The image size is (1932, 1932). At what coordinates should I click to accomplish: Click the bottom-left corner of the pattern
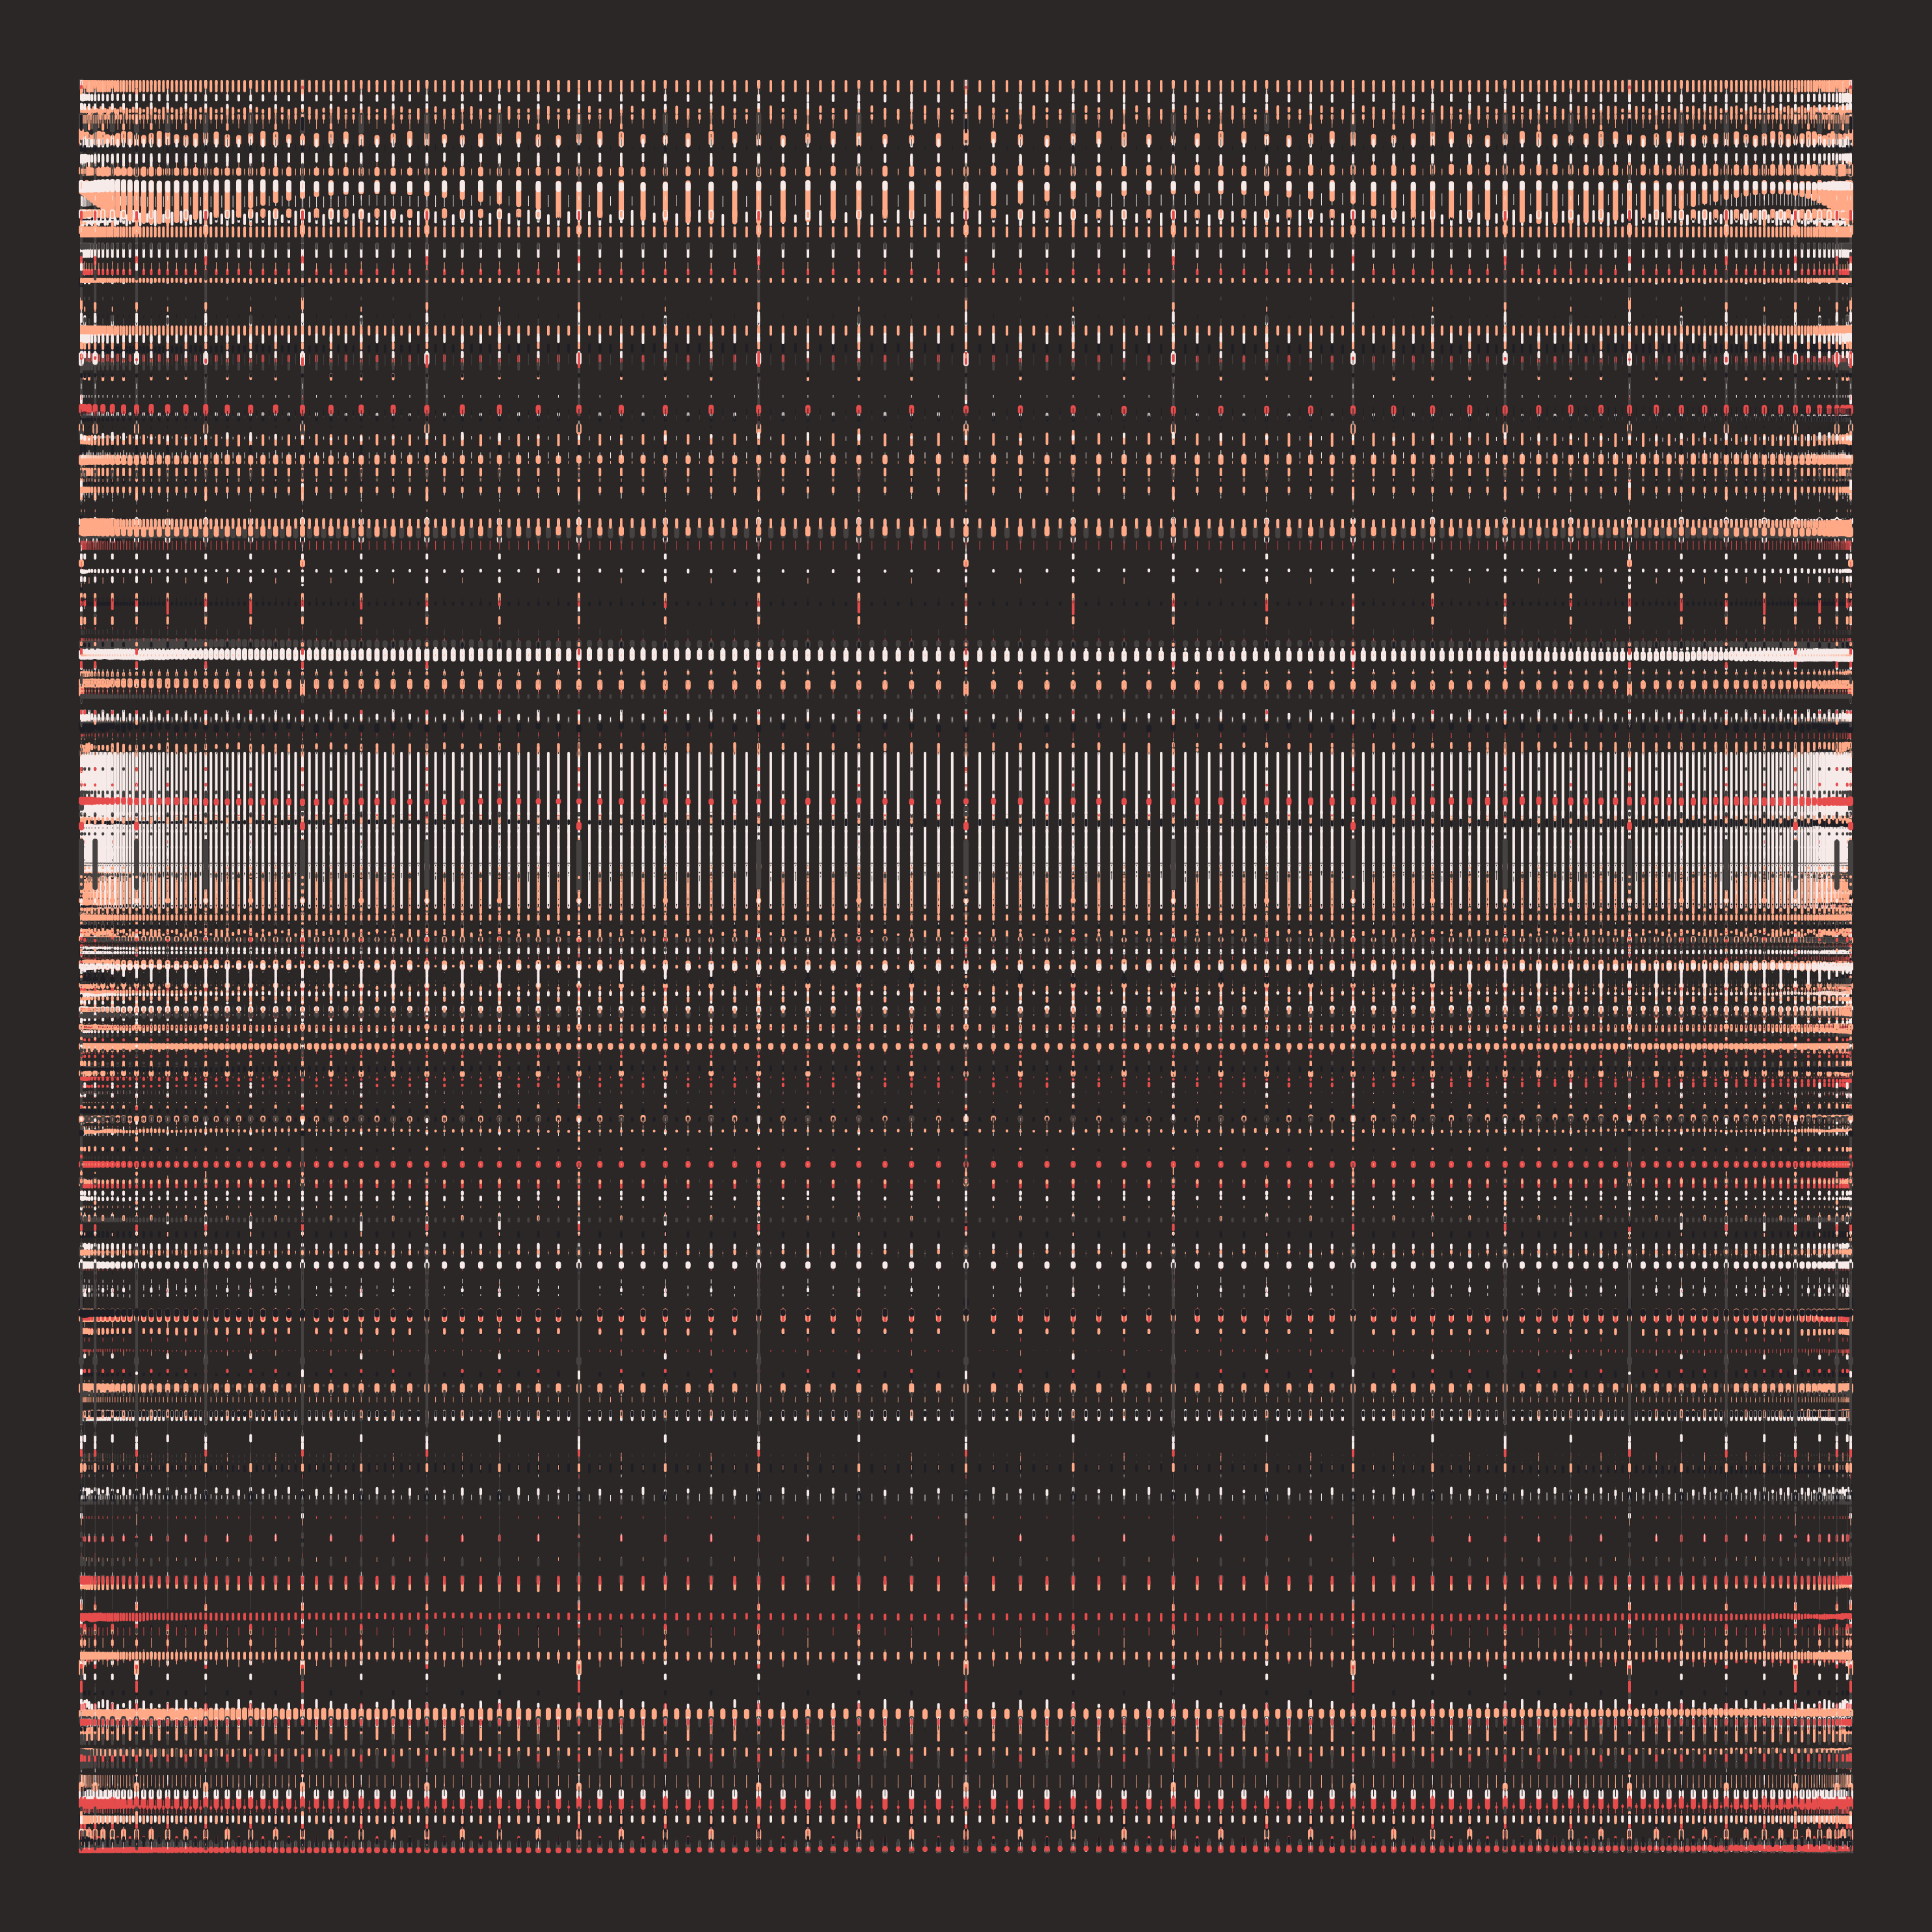coord(81,1851)
